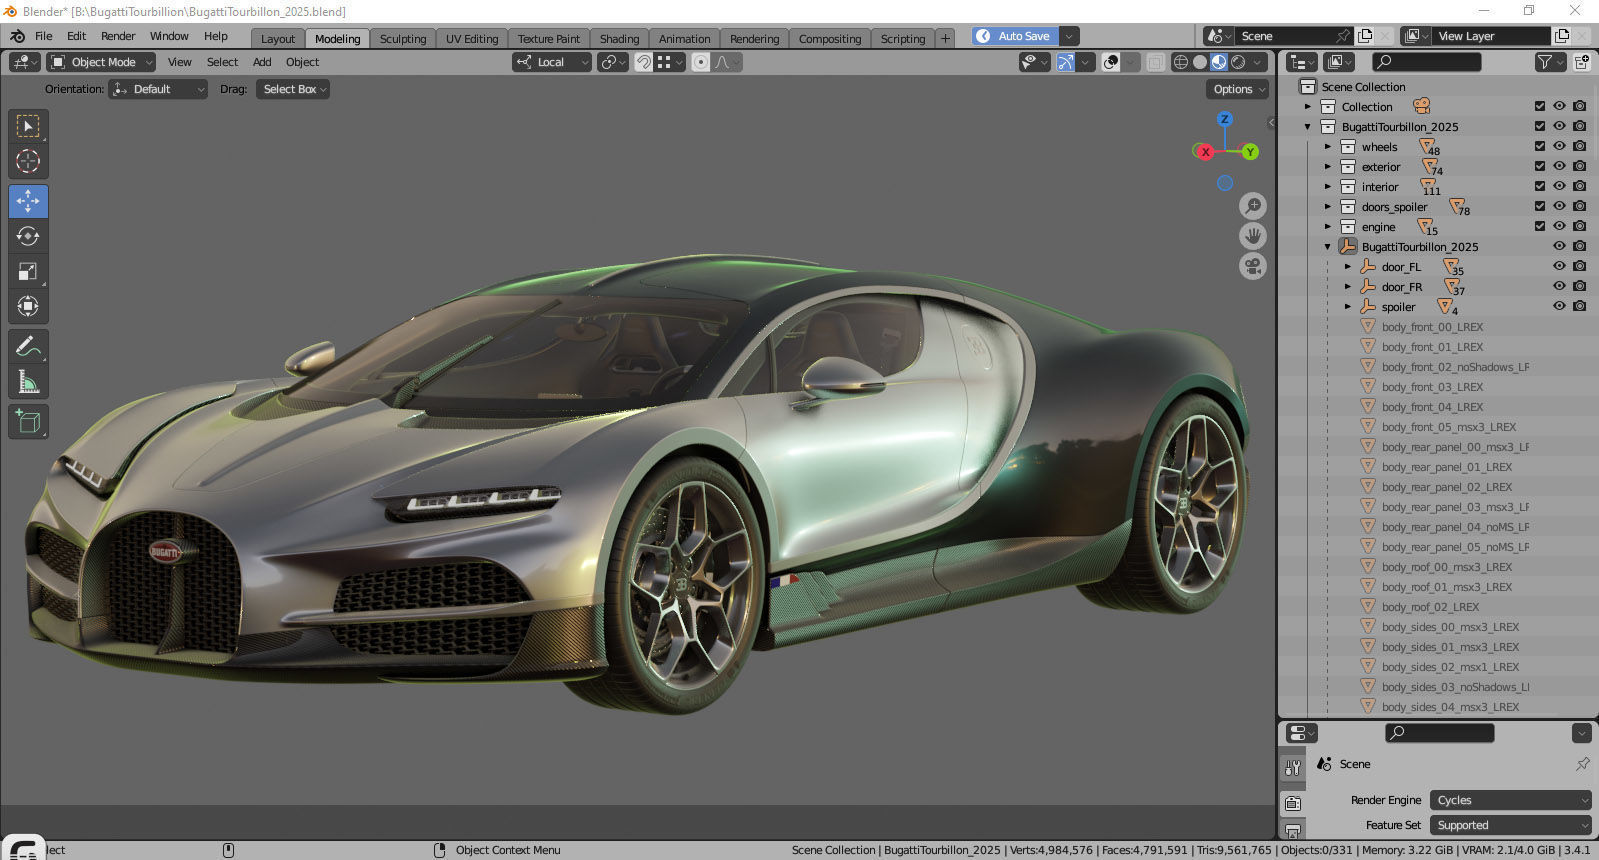
Task: Open the File menu
Action: point(44,36)
